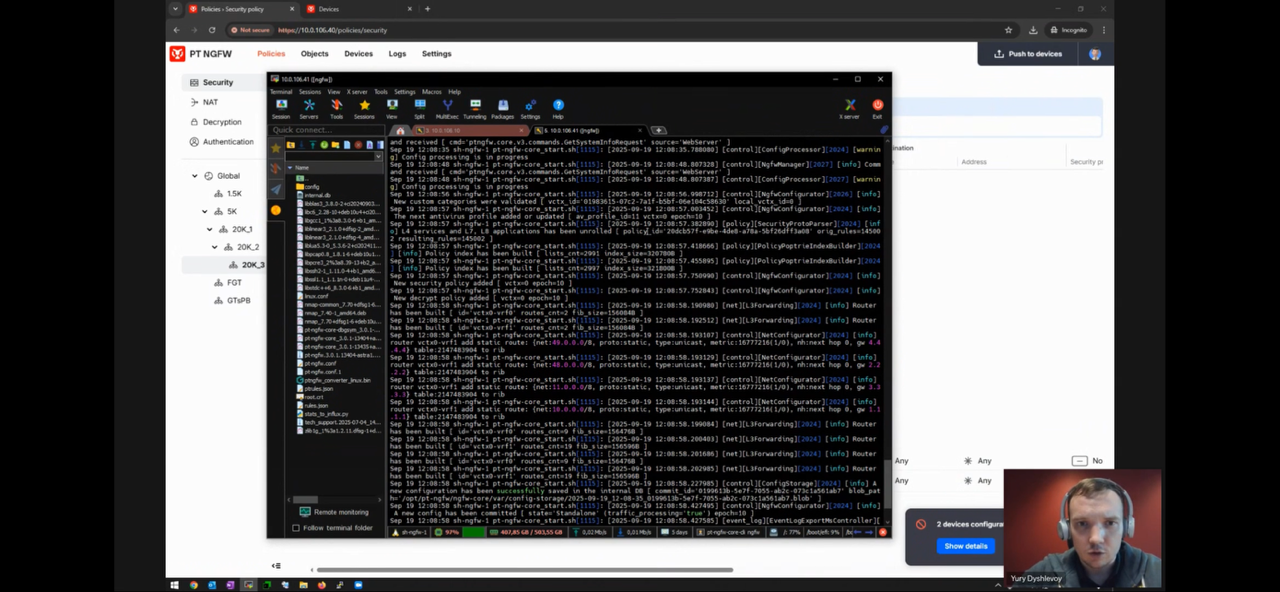1280x592 pixels.
Task: Select the NAT policy section
Action: (x=210, y=102)
